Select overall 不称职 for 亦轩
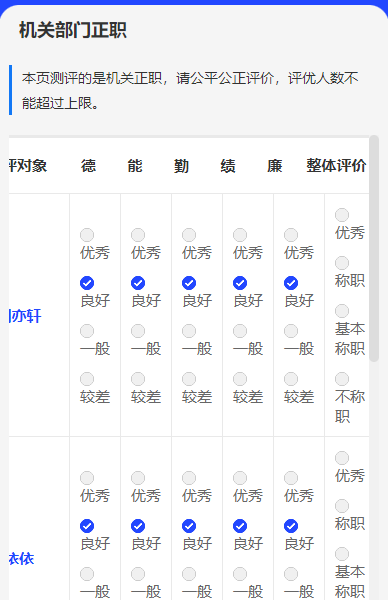This screenshot has height=600, width=388. point(342,379)
